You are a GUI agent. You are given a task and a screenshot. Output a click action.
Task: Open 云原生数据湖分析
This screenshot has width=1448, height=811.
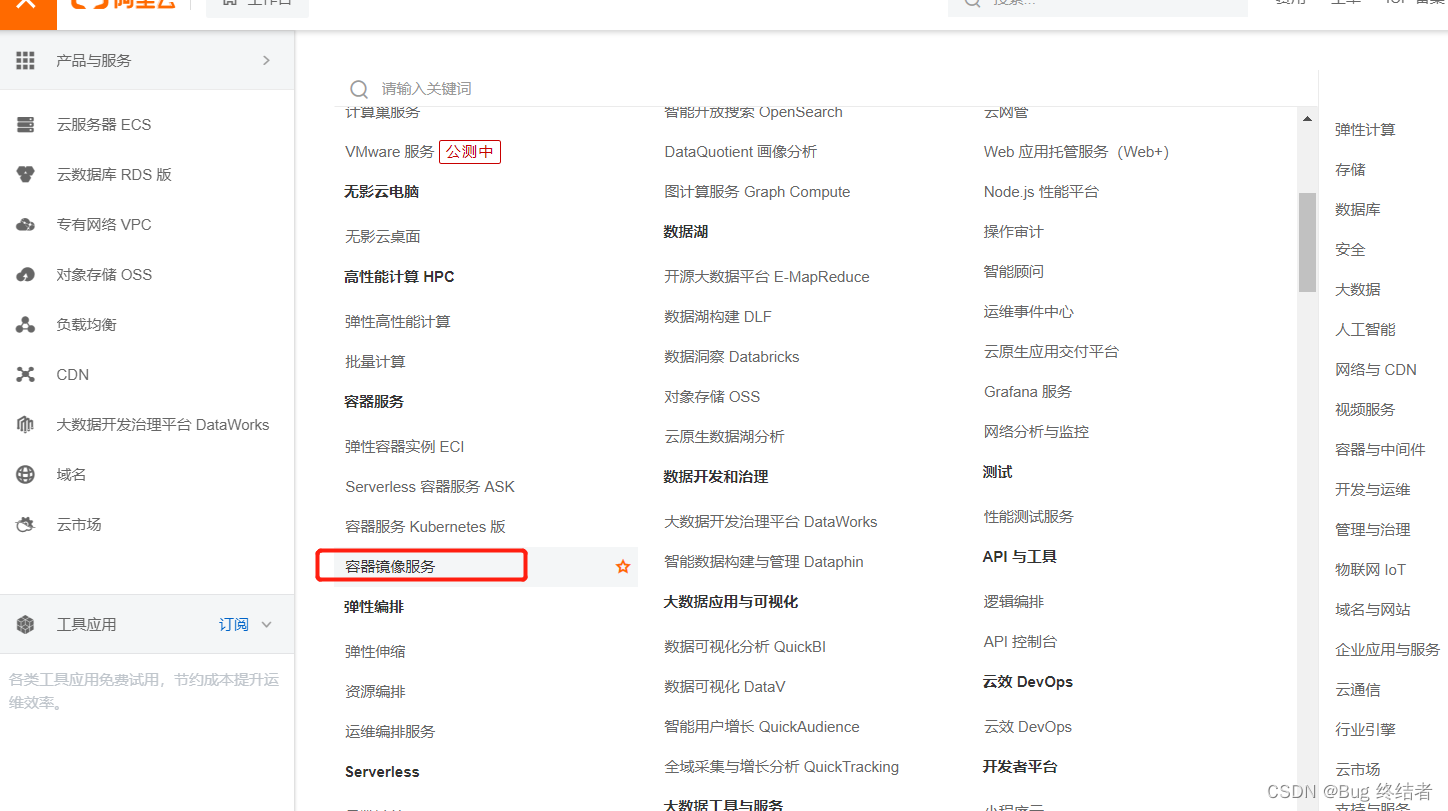point(724,437)
